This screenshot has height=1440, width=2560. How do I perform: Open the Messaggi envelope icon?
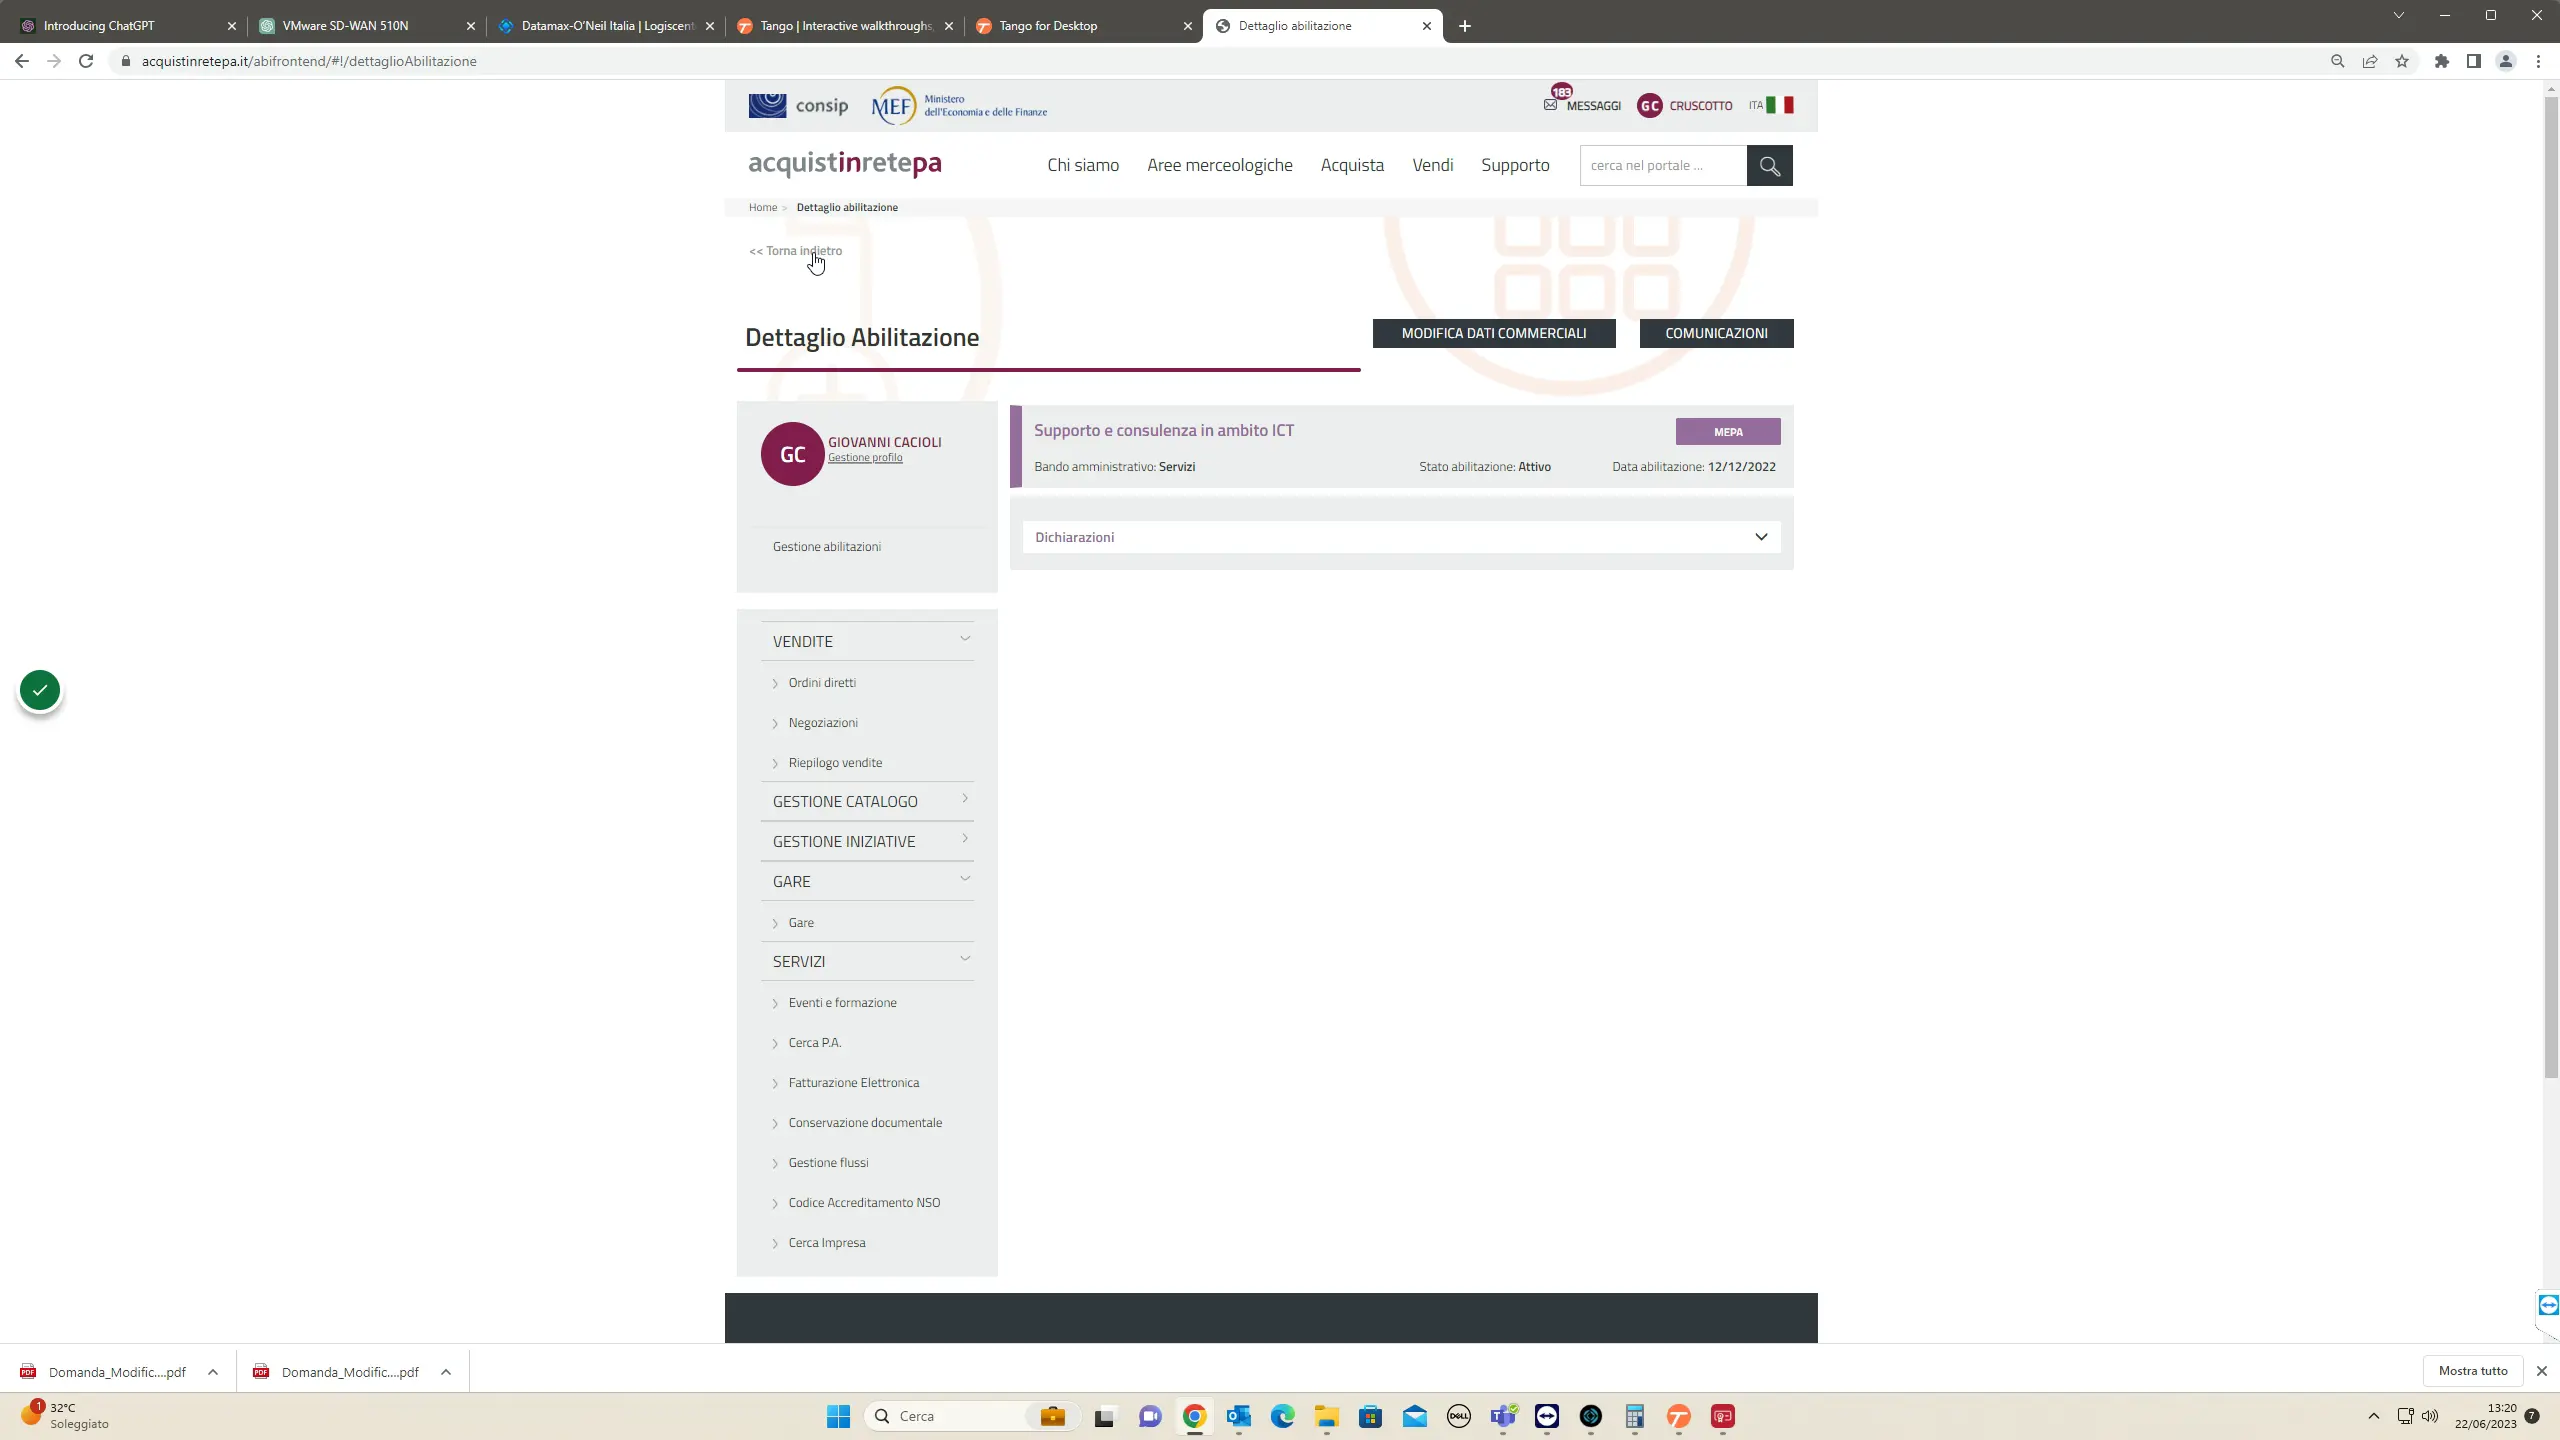(x=1550, y=105)
